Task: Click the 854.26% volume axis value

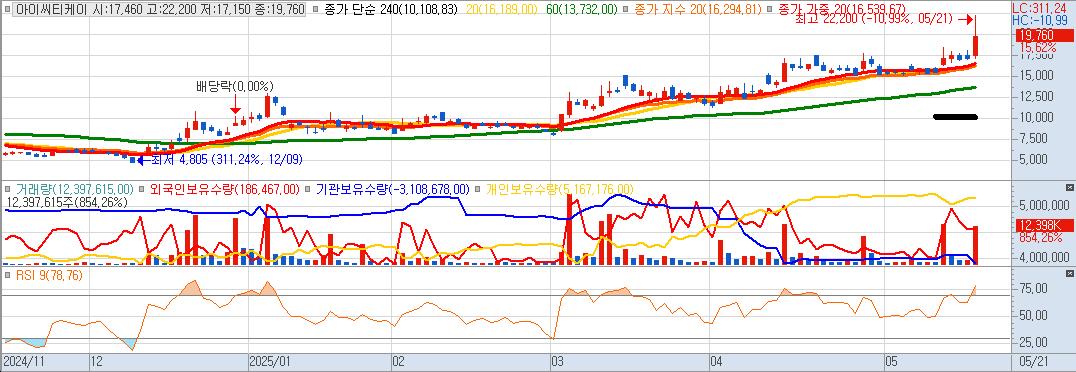Action: pyautogui.click(x=1042, y=237)
